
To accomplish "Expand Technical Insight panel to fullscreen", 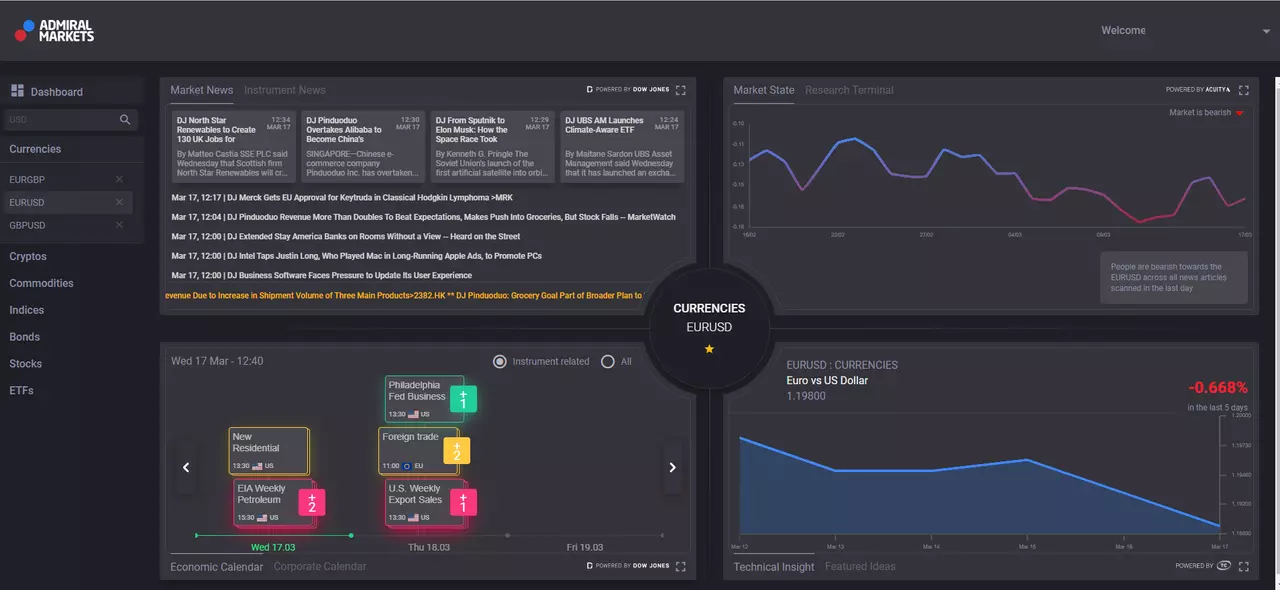I will click(1244, 566).
